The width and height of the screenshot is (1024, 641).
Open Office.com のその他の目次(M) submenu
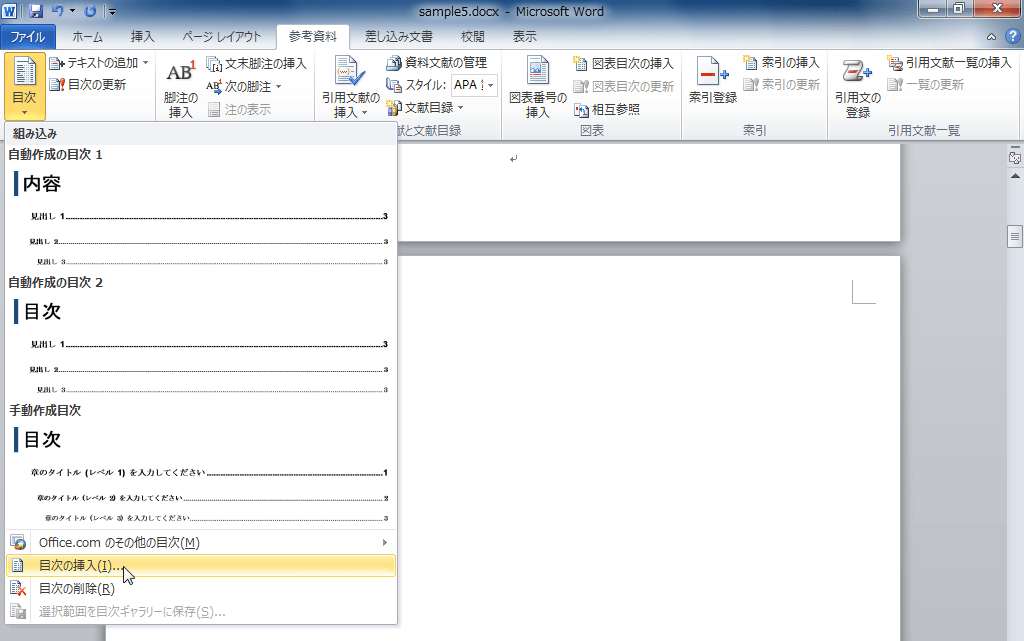point(200,542)
